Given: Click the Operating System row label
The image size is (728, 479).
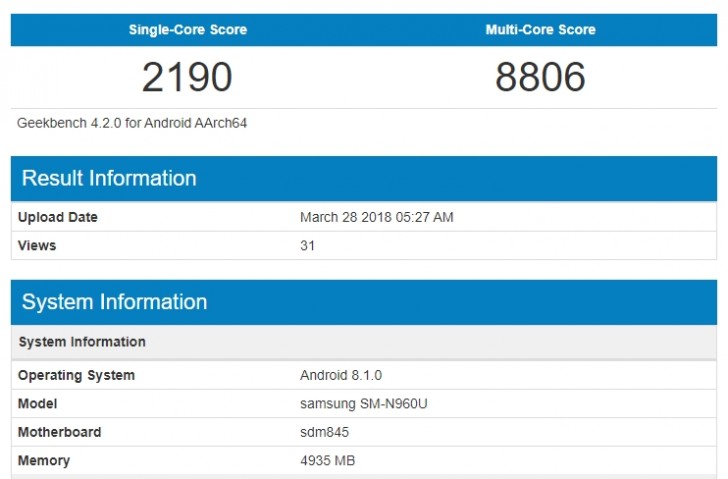Looking at the screenshot, I should 76,375.
